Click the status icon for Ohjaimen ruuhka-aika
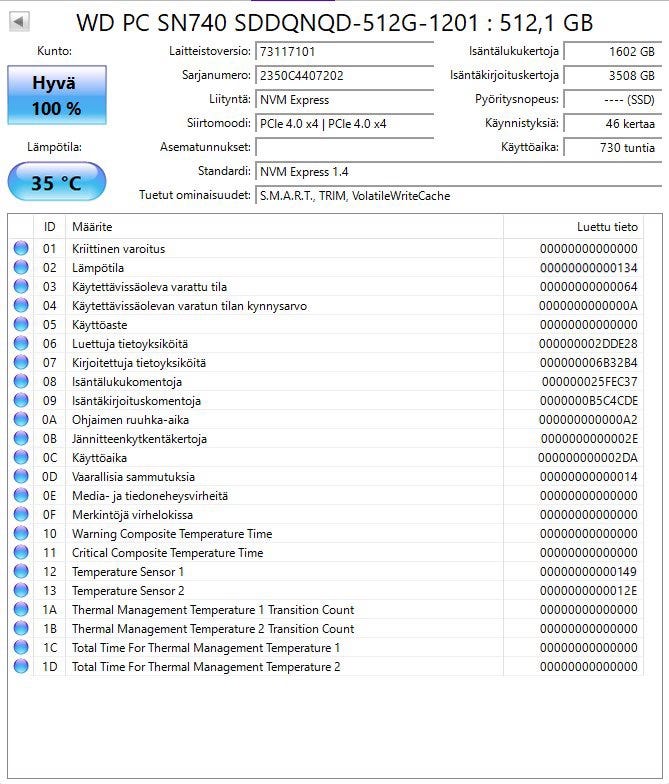The width and height of the screenshot is (669, 784). click(21, 419)
